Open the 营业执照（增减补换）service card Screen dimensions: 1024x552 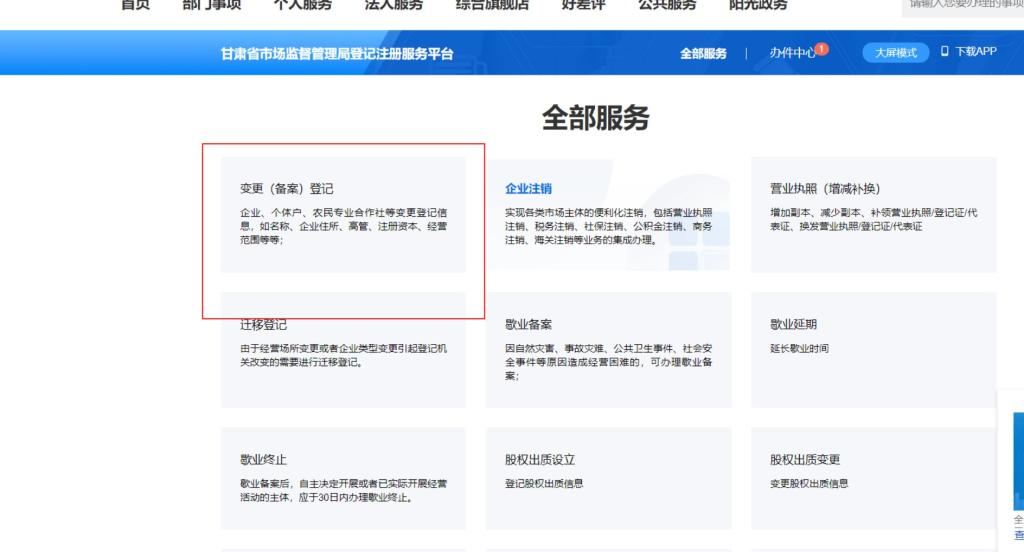pyautogui.click(x=873, y=214)
